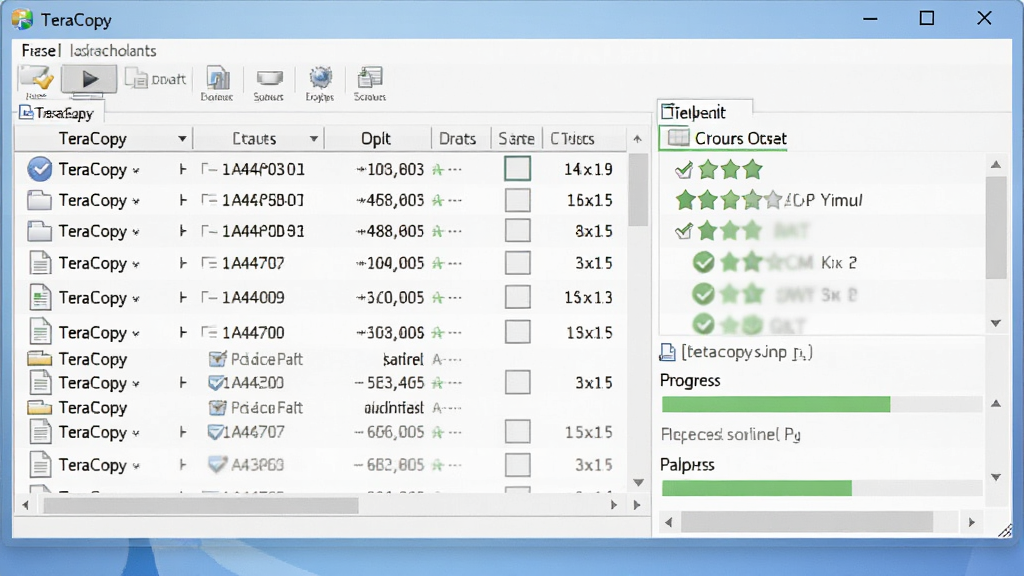Tick the checkbox in the 606,005 row

pyautogui.click(x=517, y=432)
